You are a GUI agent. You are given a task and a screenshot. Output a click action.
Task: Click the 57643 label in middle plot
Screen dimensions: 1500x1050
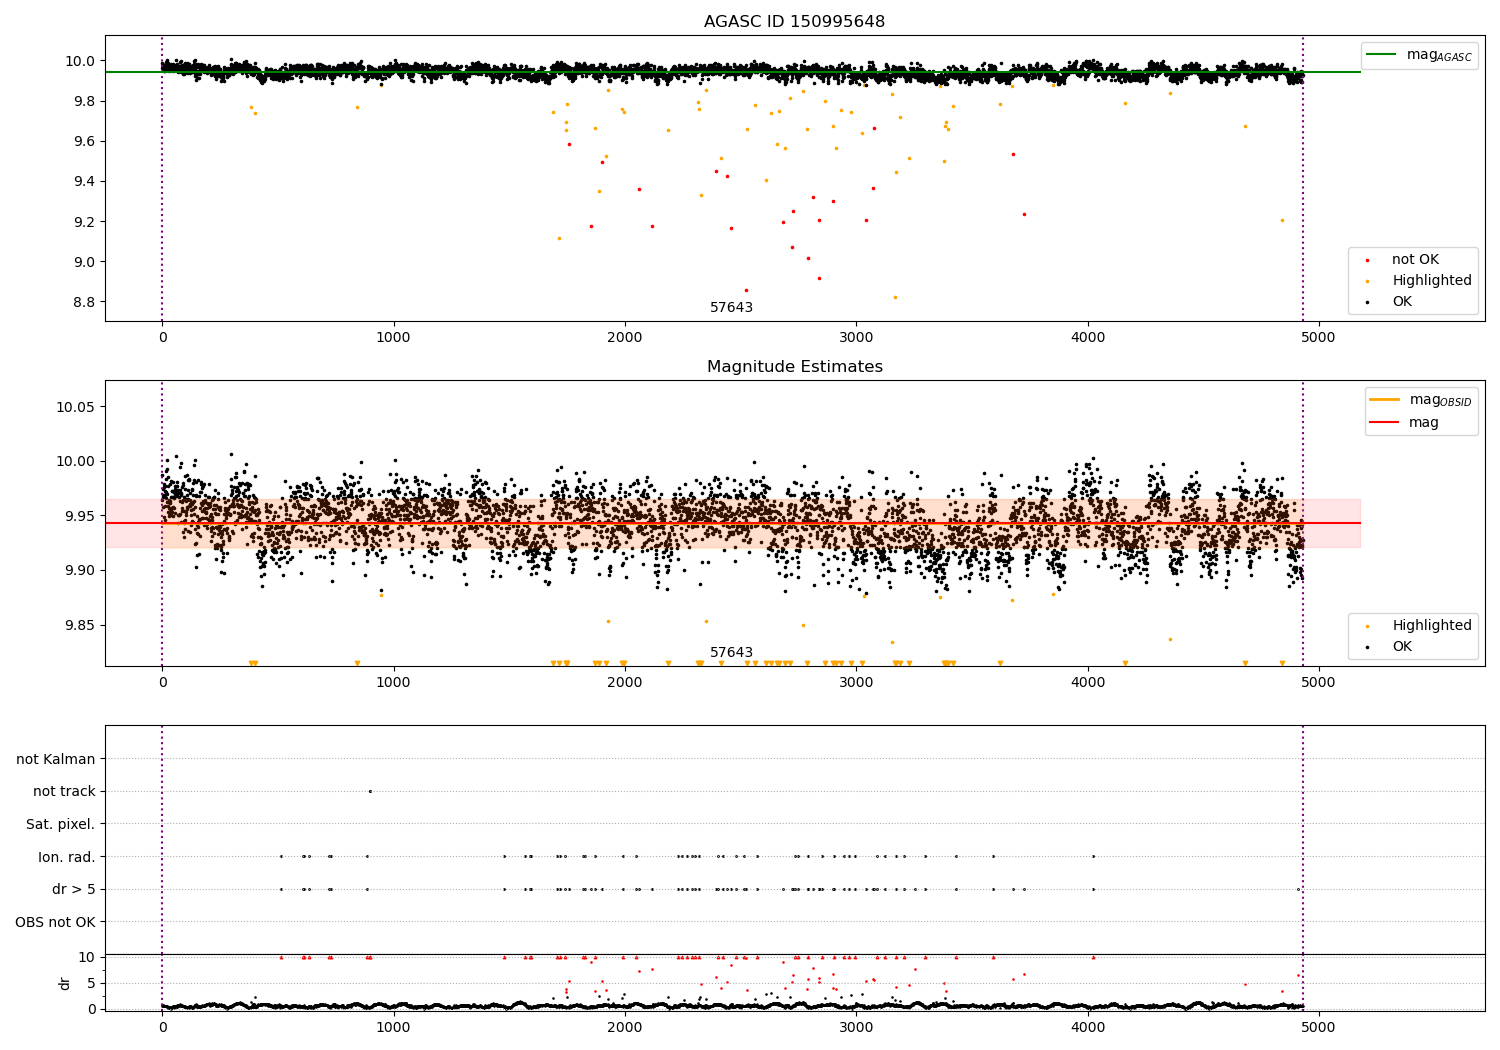click(x=731, y=653)
